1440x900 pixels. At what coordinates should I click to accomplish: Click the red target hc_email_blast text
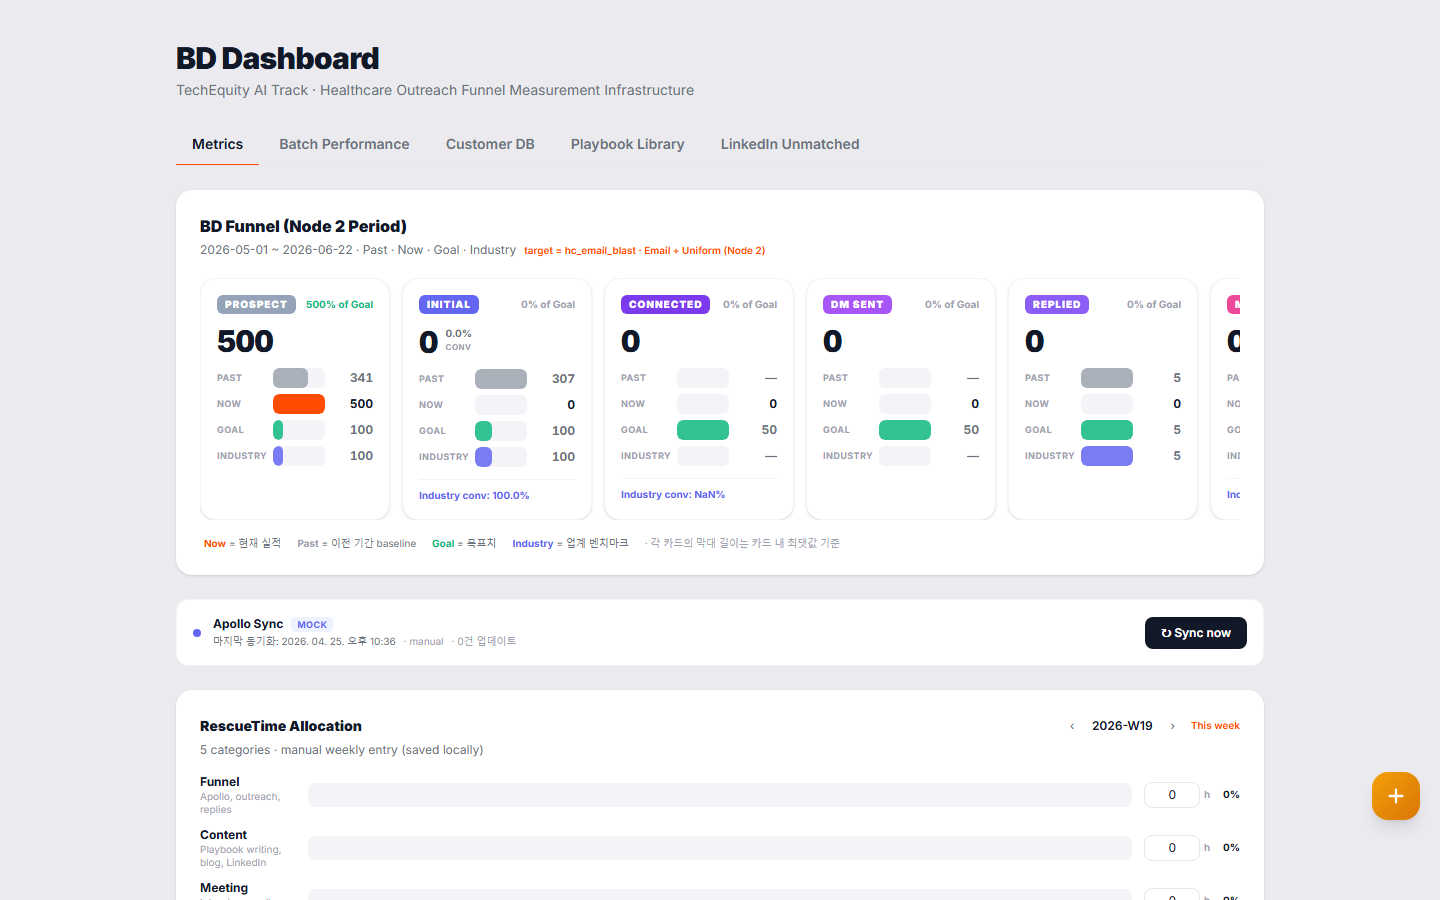[644, 251]
